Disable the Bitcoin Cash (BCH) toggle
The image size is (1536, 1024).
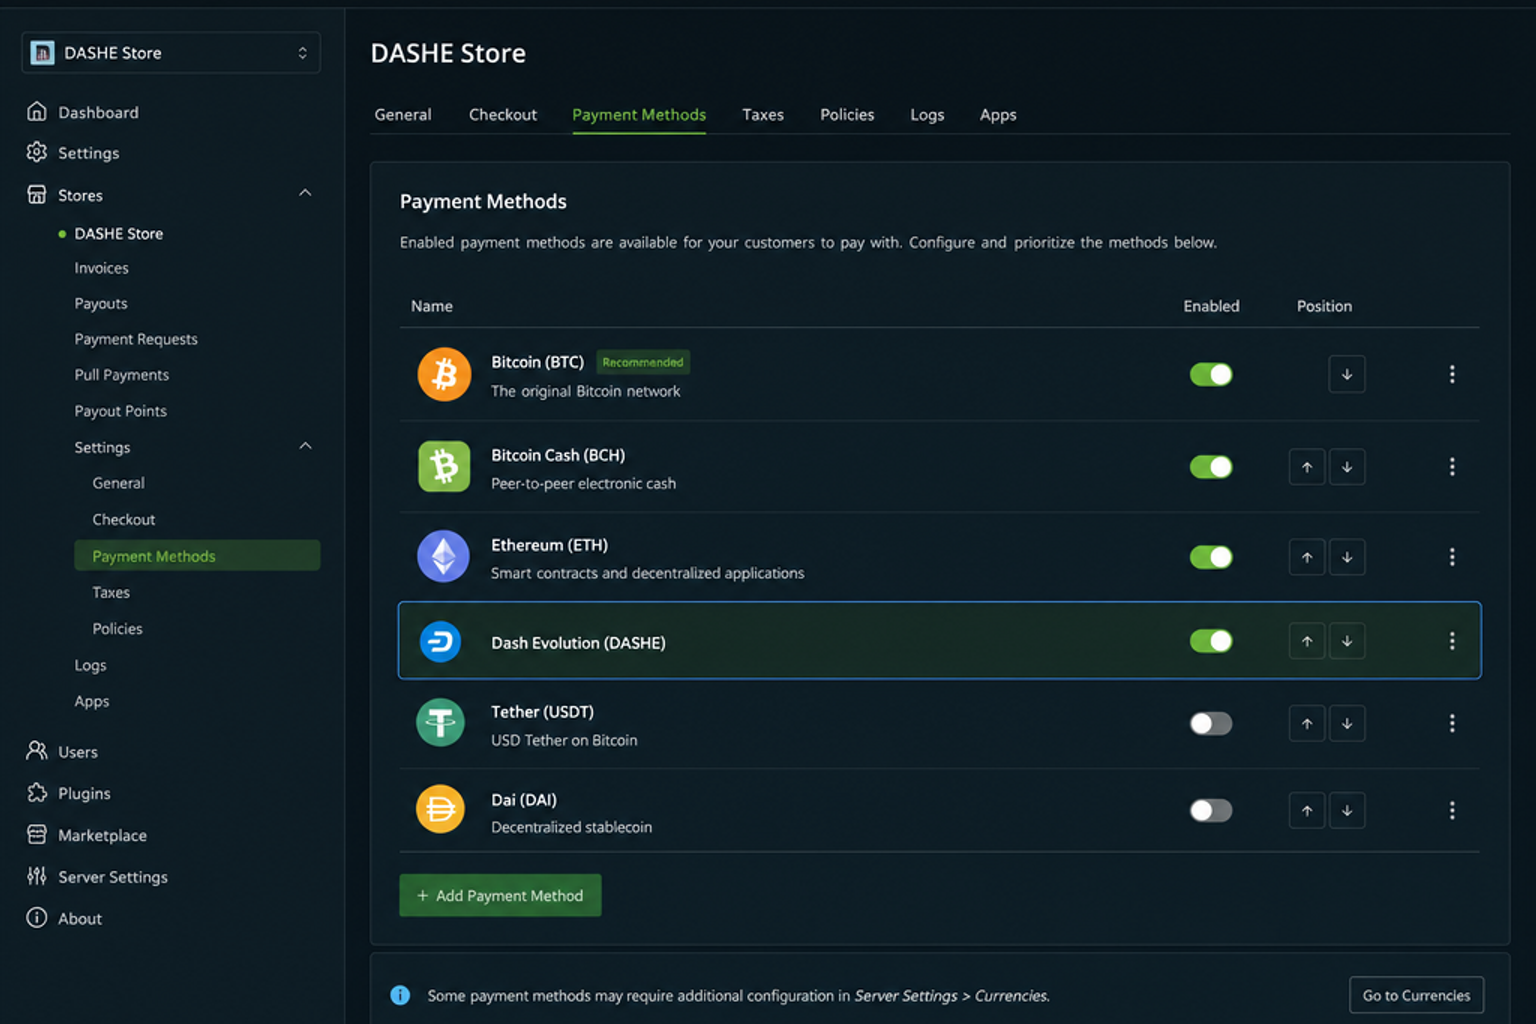(x=1211, y=467)
